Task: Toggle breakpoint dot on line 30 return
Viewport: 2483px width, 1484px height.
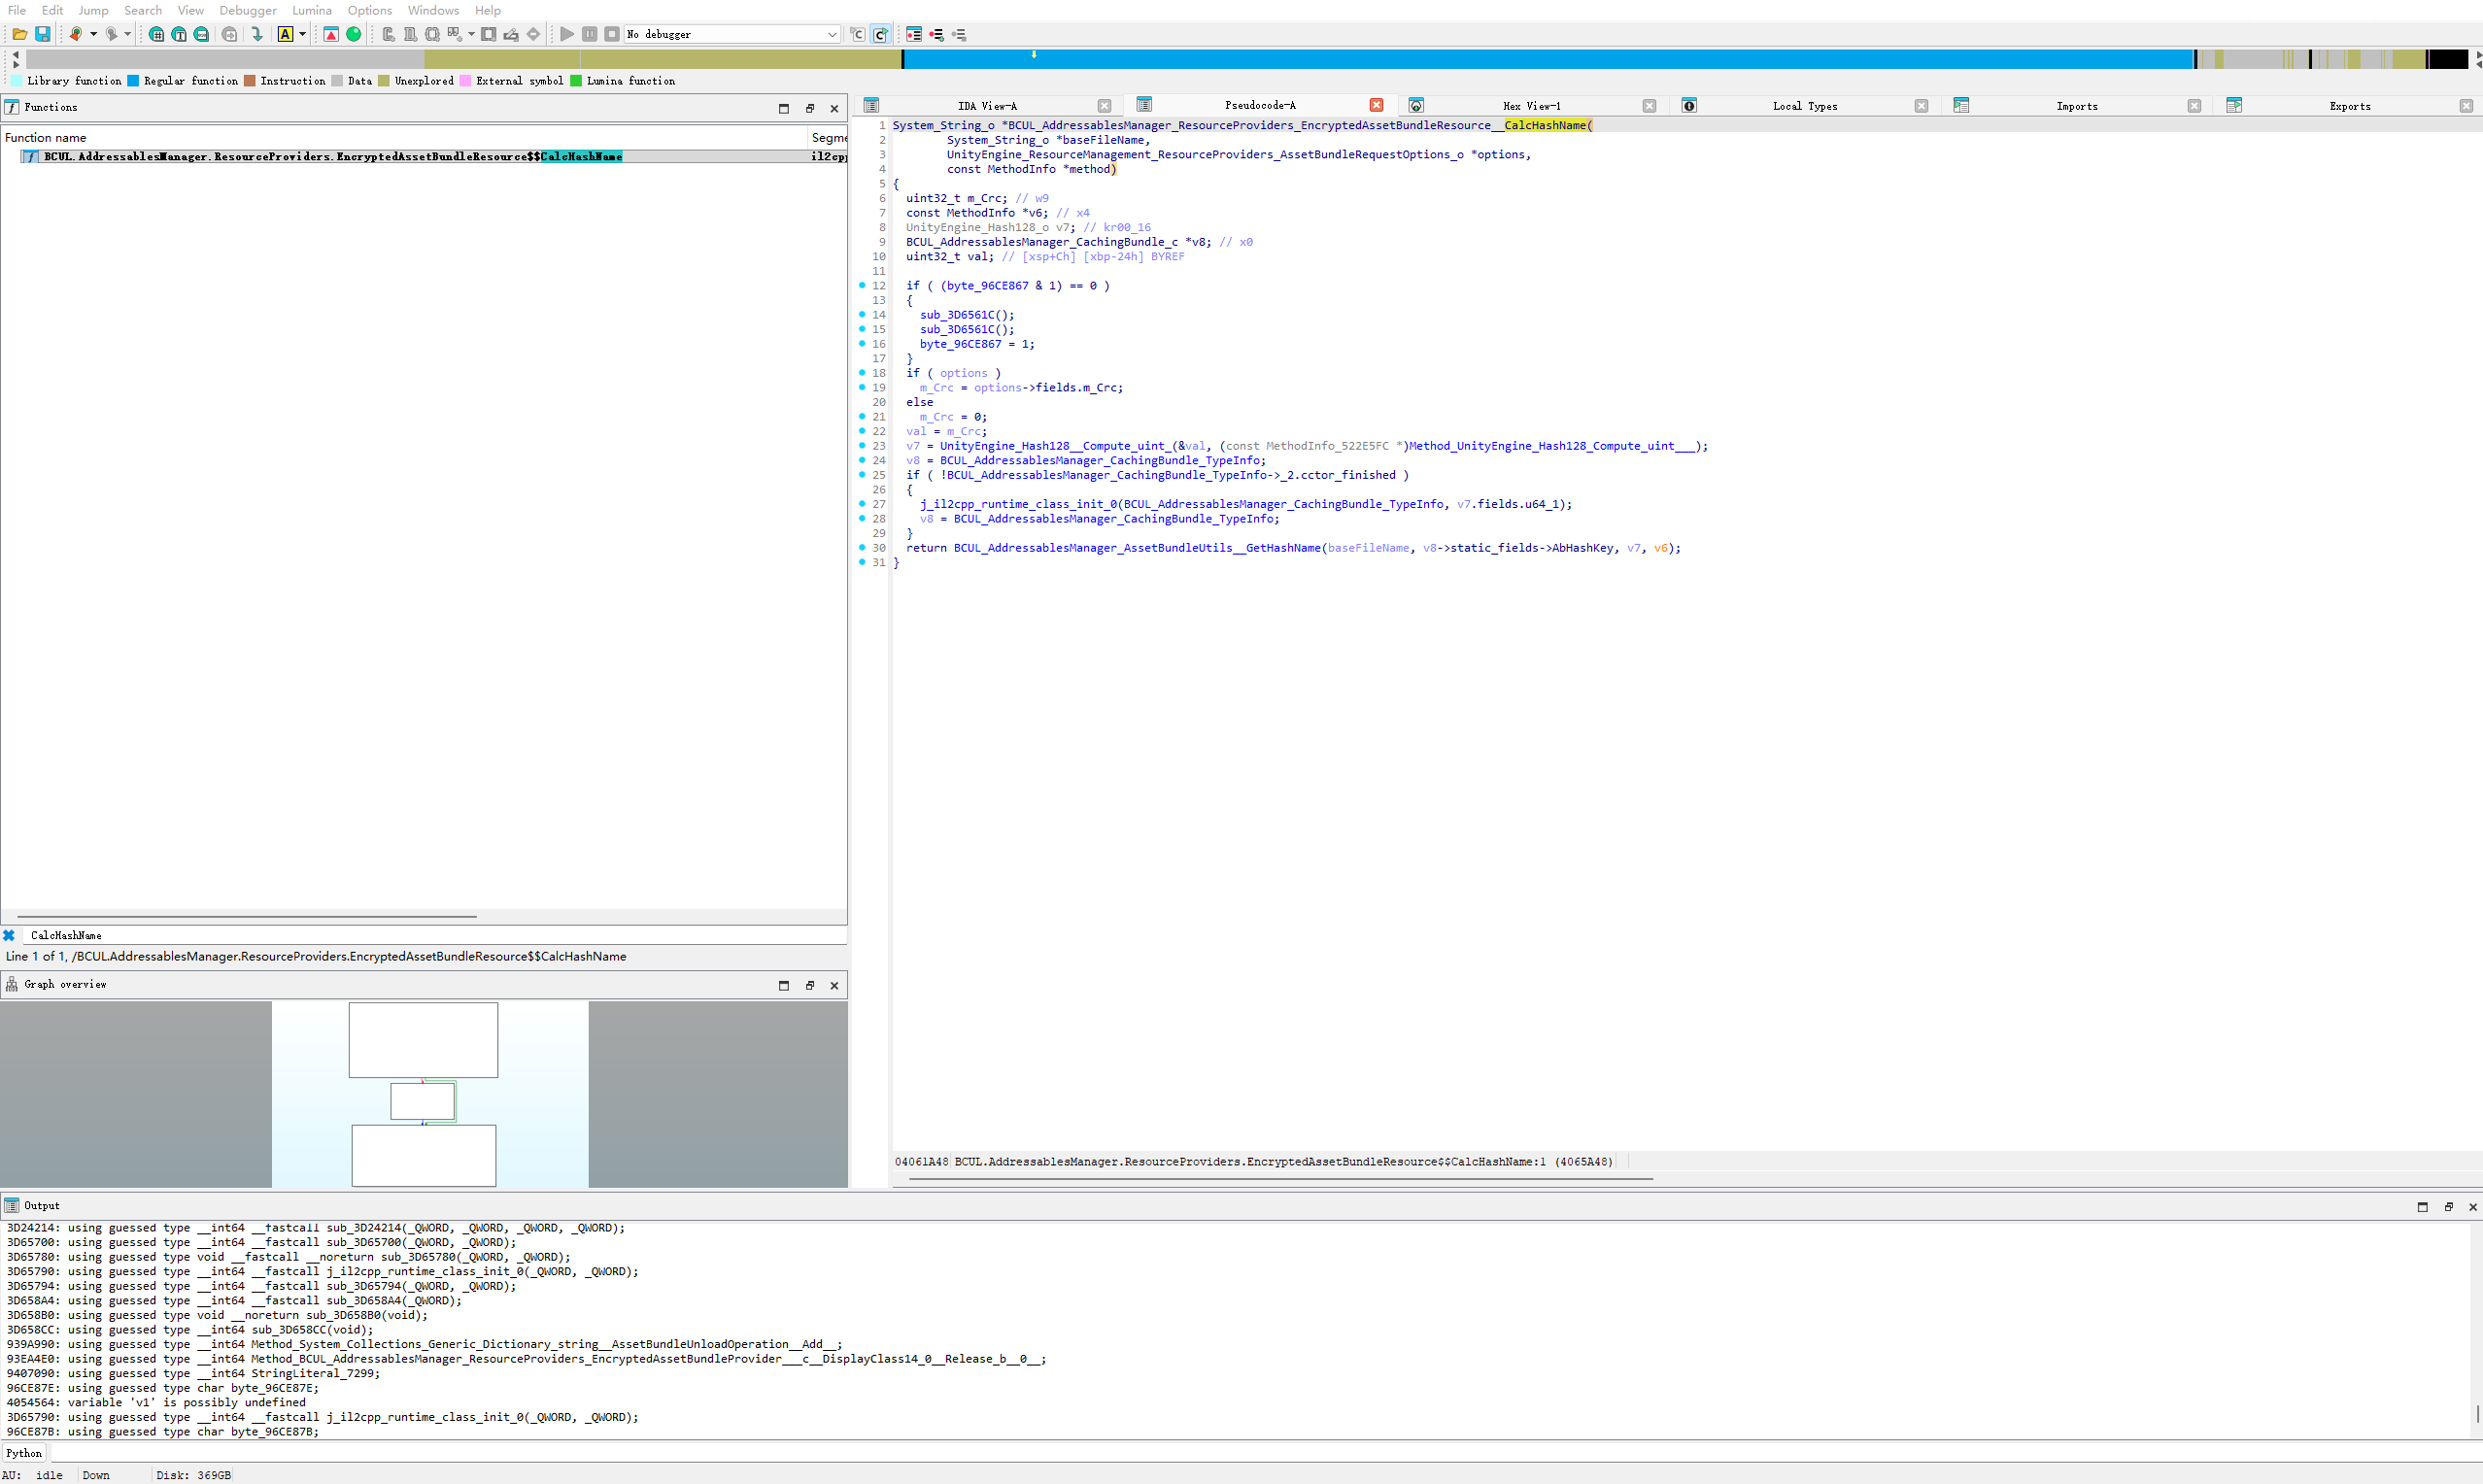Action: (862, 548)
